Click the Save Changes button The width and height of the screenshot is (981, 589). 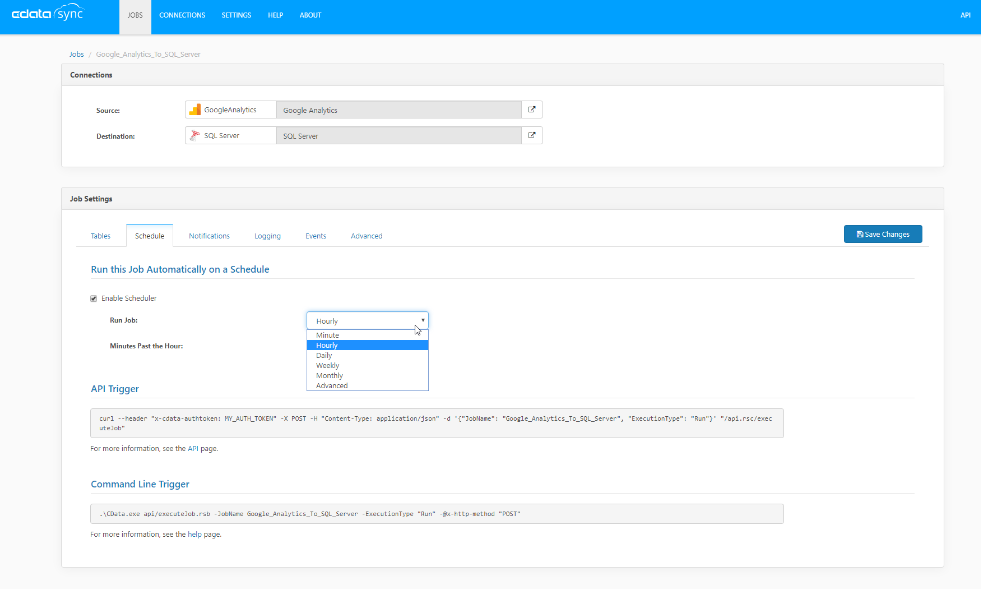pyautogui.click(x=883, y=234)
